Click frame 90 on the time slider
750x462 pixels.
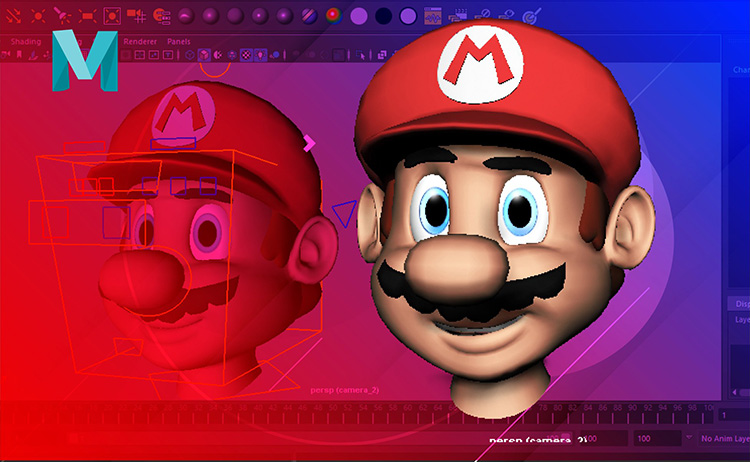click(x=632, y=408)
